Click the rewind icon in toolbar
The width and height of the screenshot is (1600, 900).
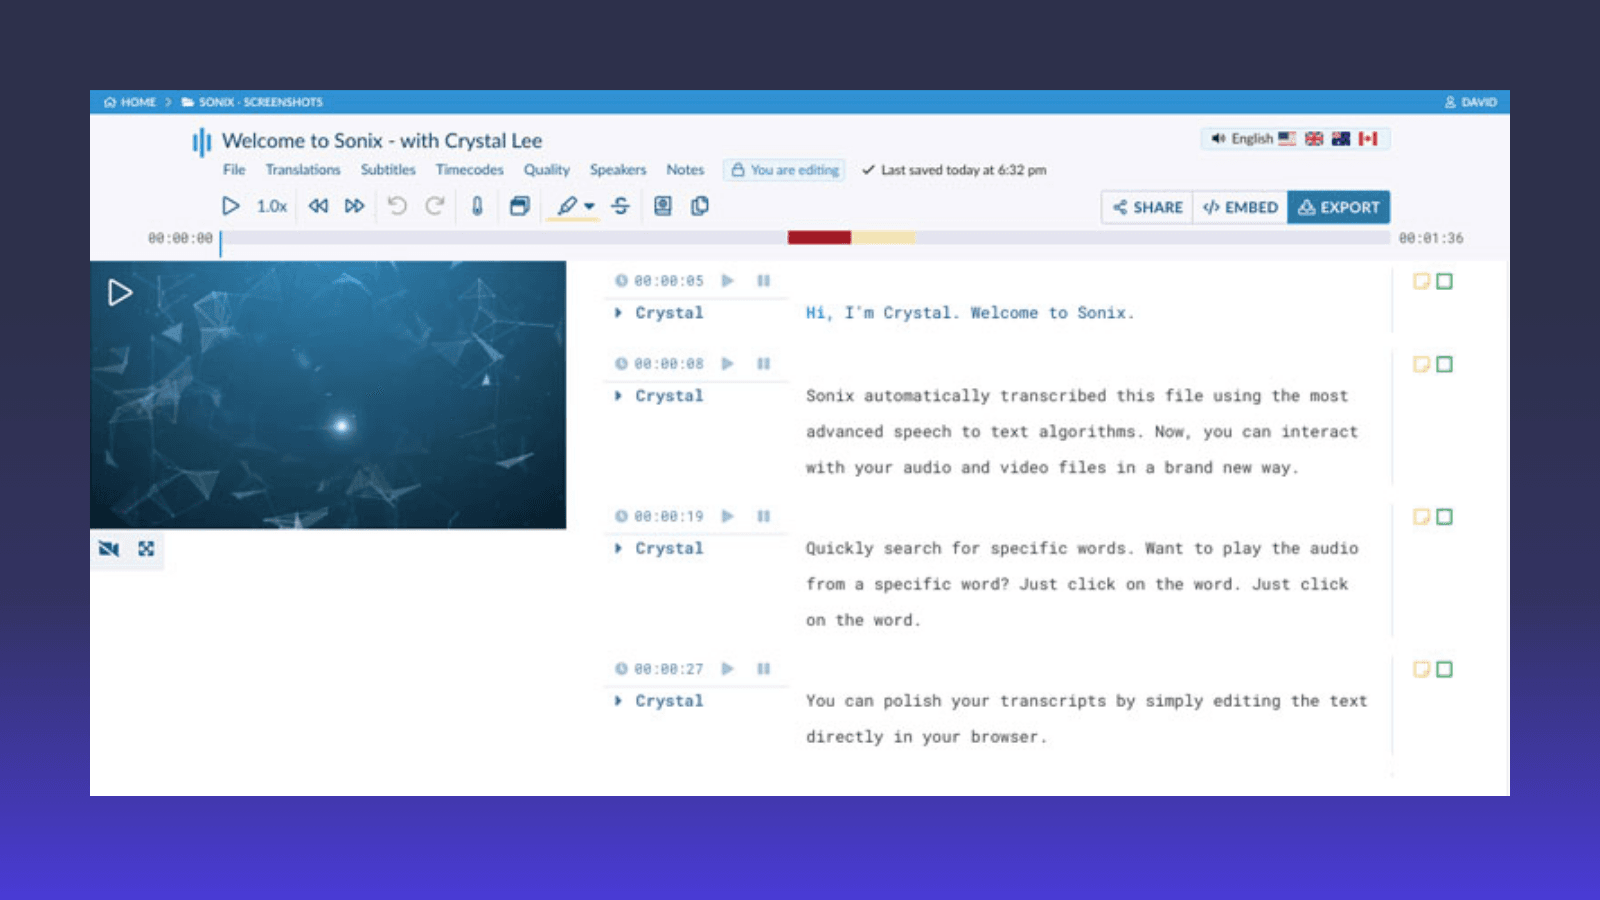[318, 206]
